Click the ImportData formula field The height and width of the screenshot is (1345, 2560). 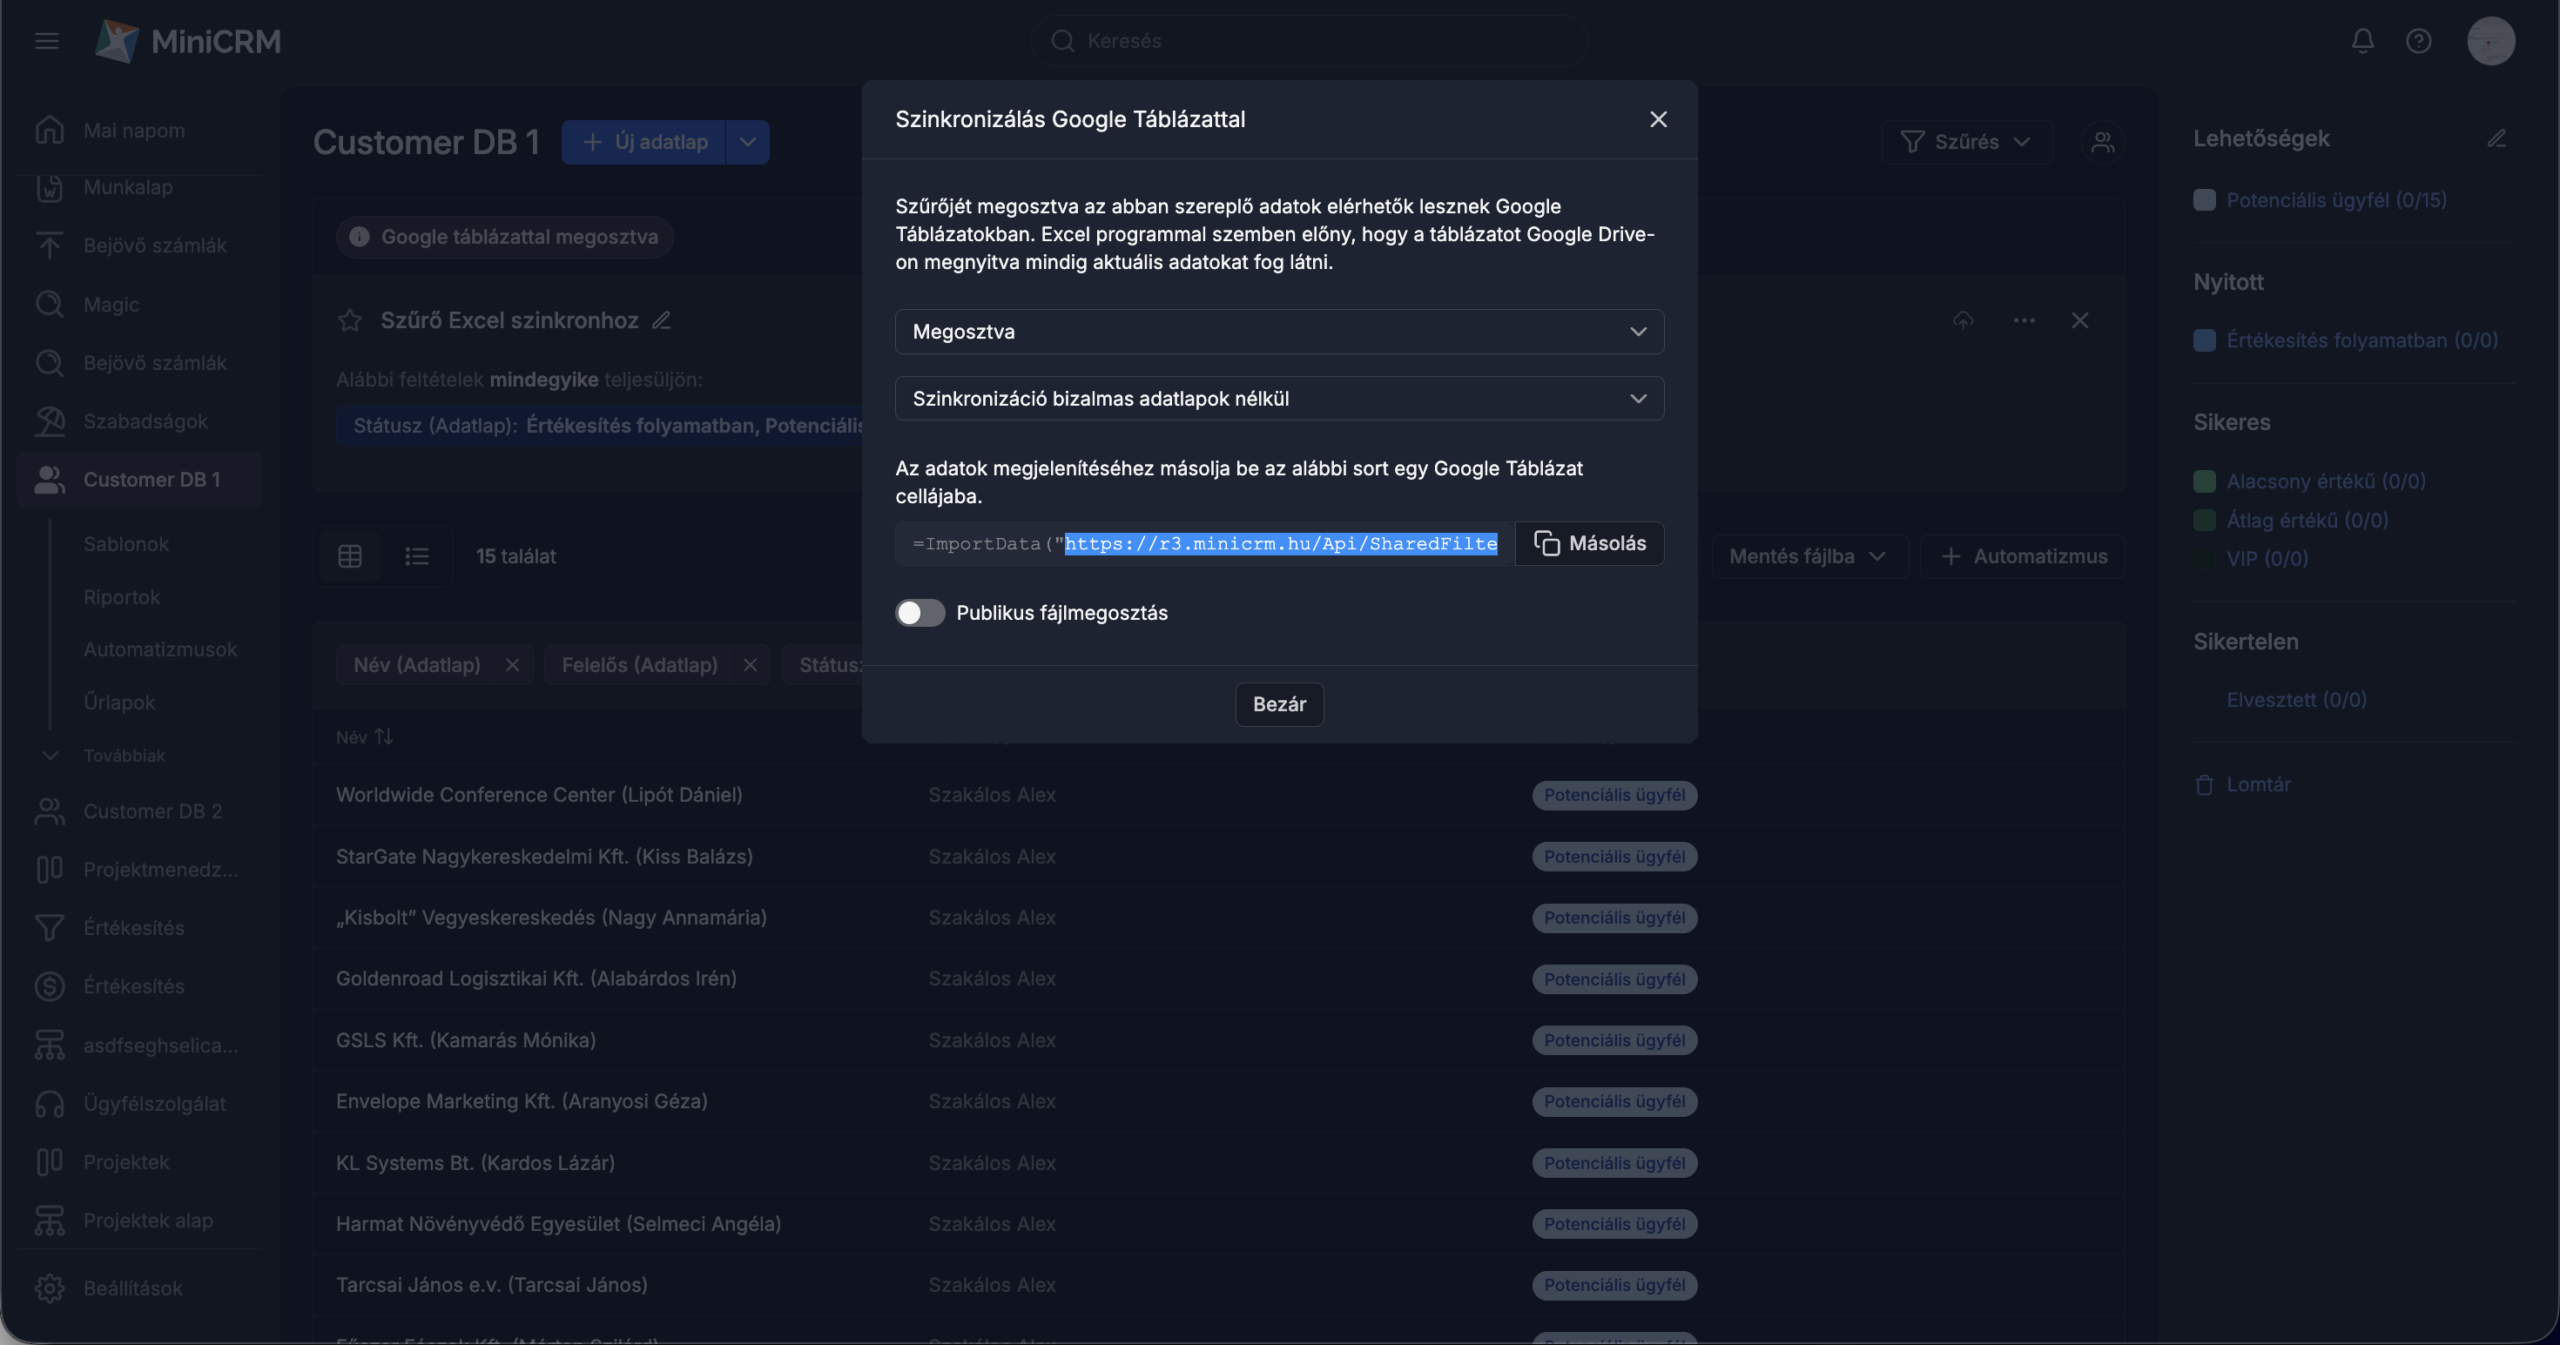1204,543
